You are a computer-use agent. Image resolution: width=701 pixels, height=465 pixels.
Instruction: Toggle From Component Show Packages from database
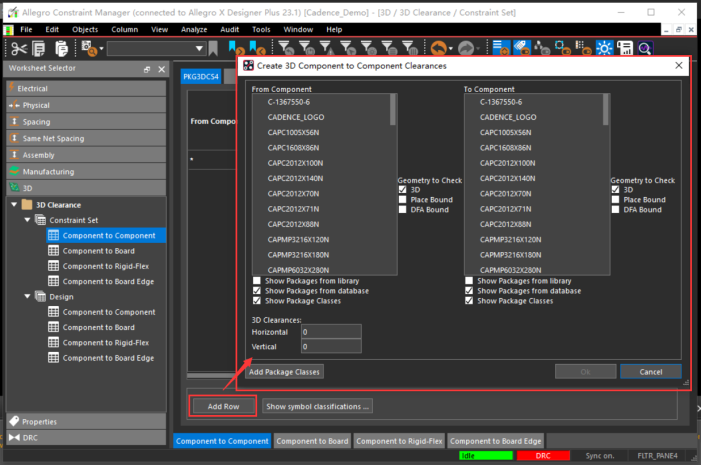click(257, 291)
